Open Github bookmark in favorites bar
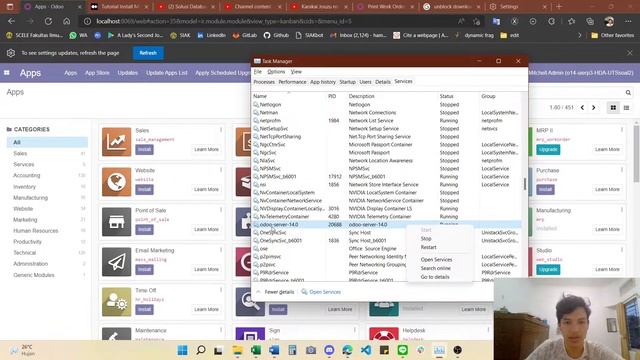 [x=276, y=36]
